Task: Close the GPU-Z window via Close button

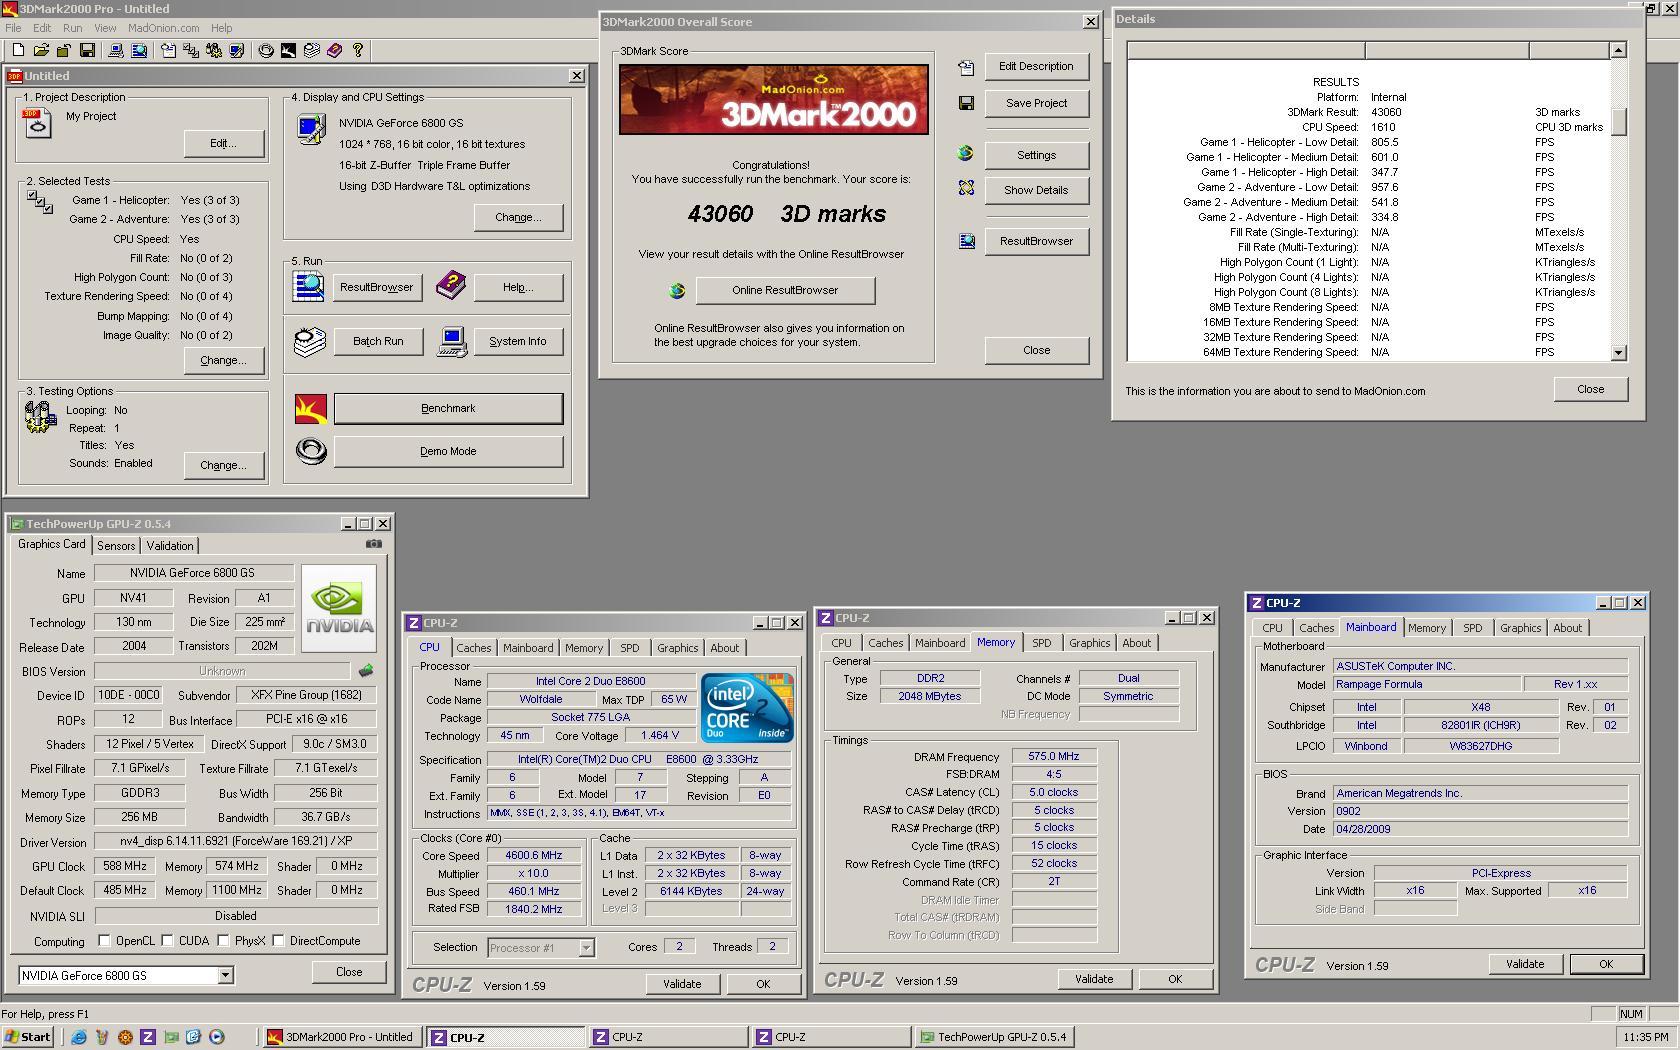Action: coord(349,972)
